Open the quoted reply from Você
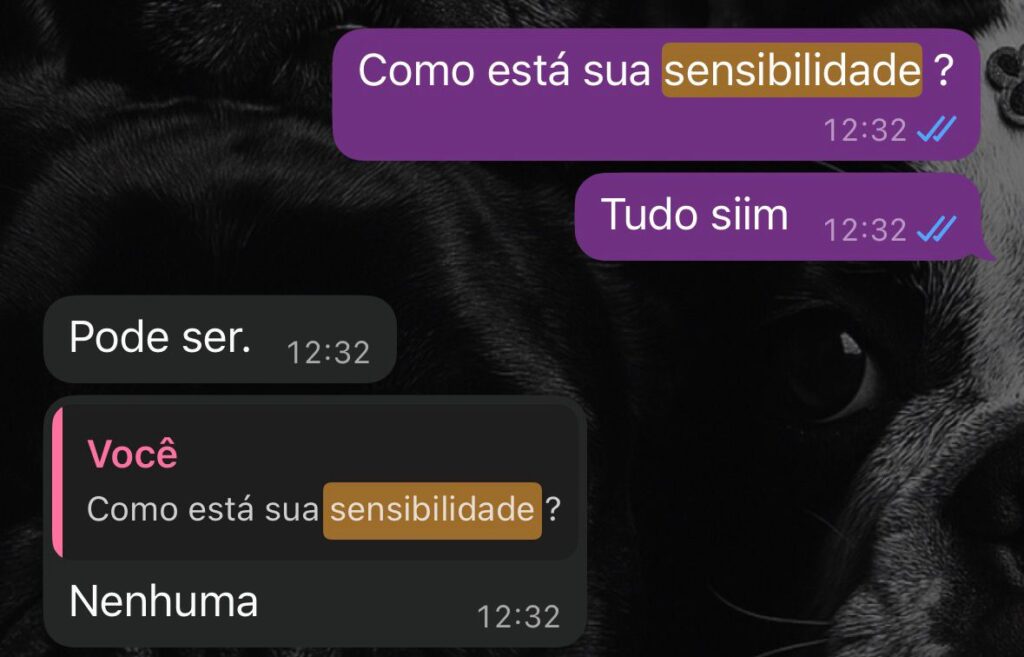The image size is (1024, 657). pyautogui.click(x=315, y=482)
